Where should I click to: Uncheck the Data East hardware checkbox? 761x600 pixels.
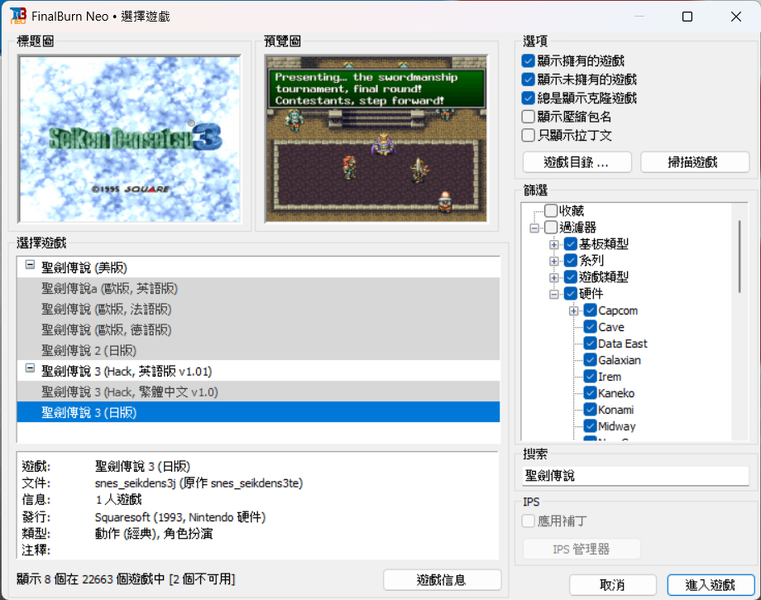point(590,343)
